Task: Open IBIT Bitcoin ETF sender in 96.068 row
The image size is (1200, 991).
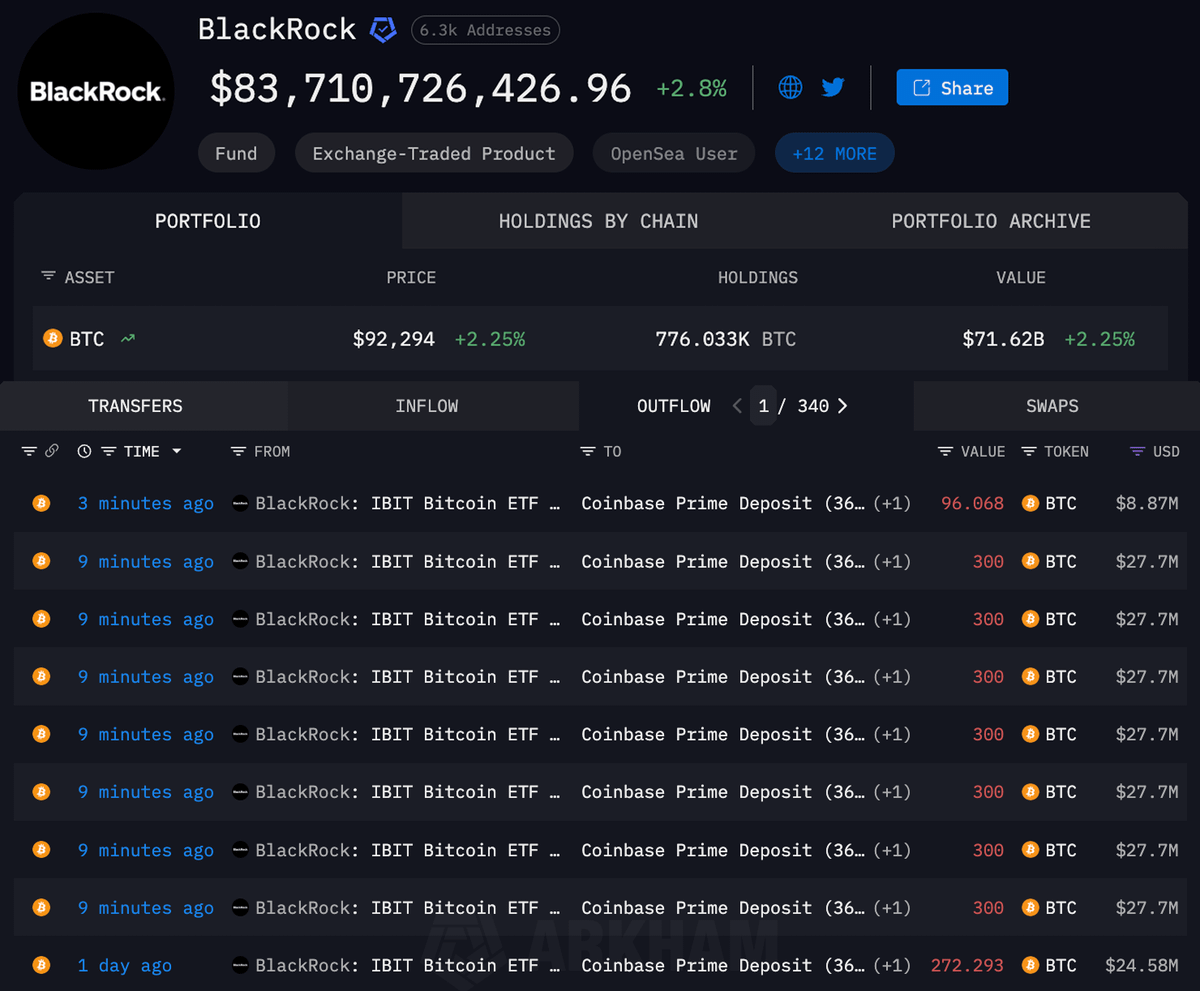Action: (x=408, y=503)
